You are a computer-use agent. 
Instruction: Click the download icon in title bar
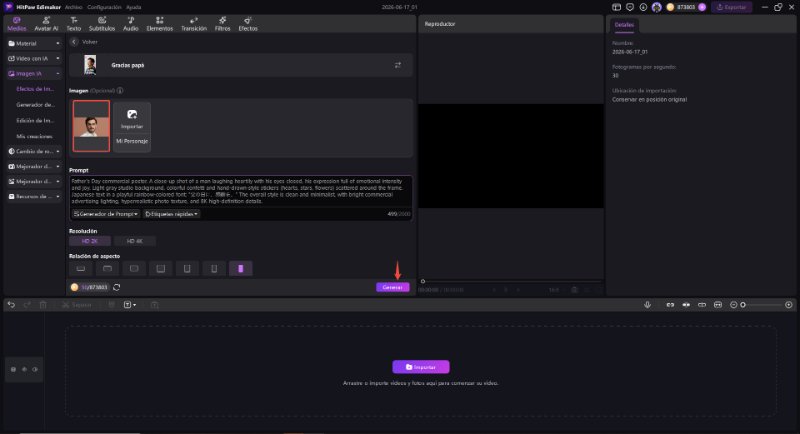pyautogui.click(x=643, y=7)
